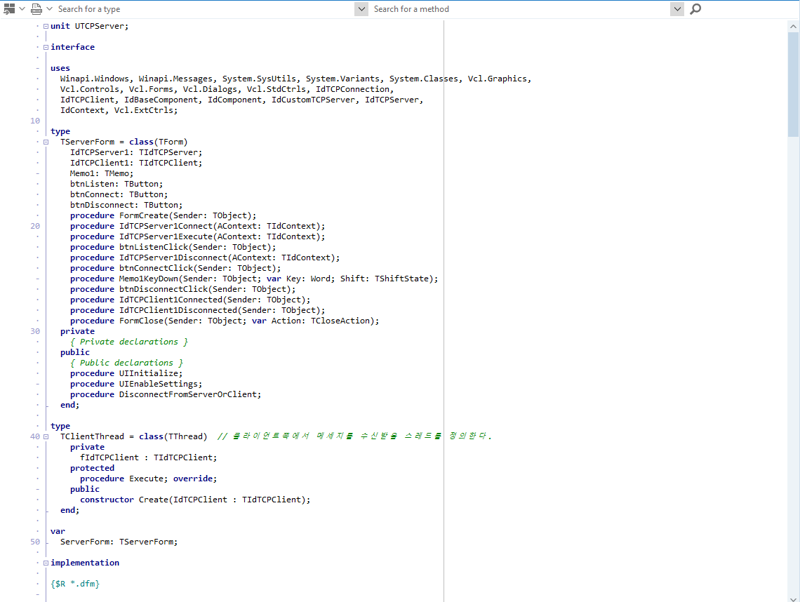The width and height of the screenshot is (800, 602).
Task: Click the "{$R *.dfm}" compiler directive
Action: pos(75,584)
